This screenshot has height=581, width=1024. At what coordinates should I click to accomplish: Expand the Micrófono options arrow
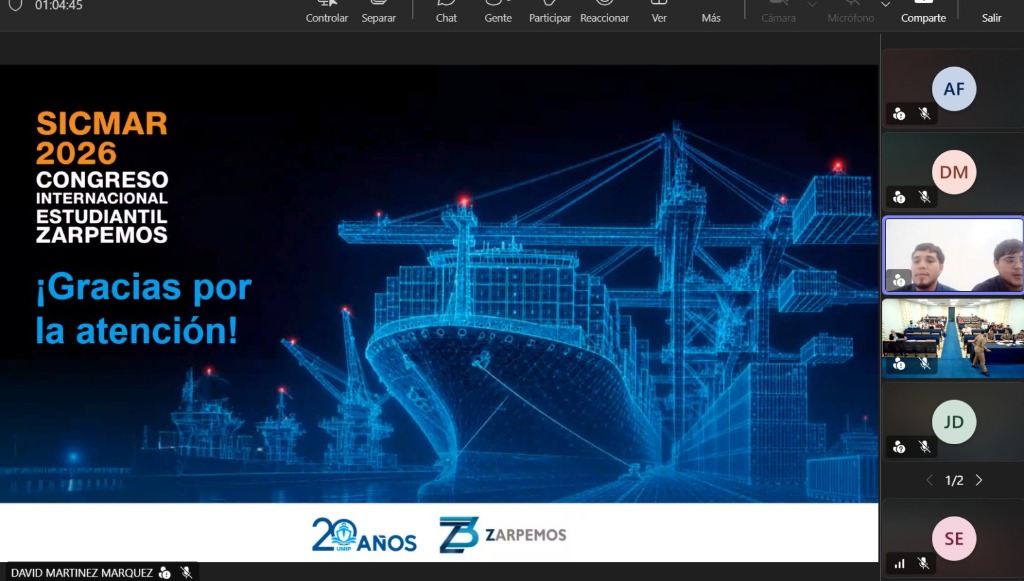point(886,5)
